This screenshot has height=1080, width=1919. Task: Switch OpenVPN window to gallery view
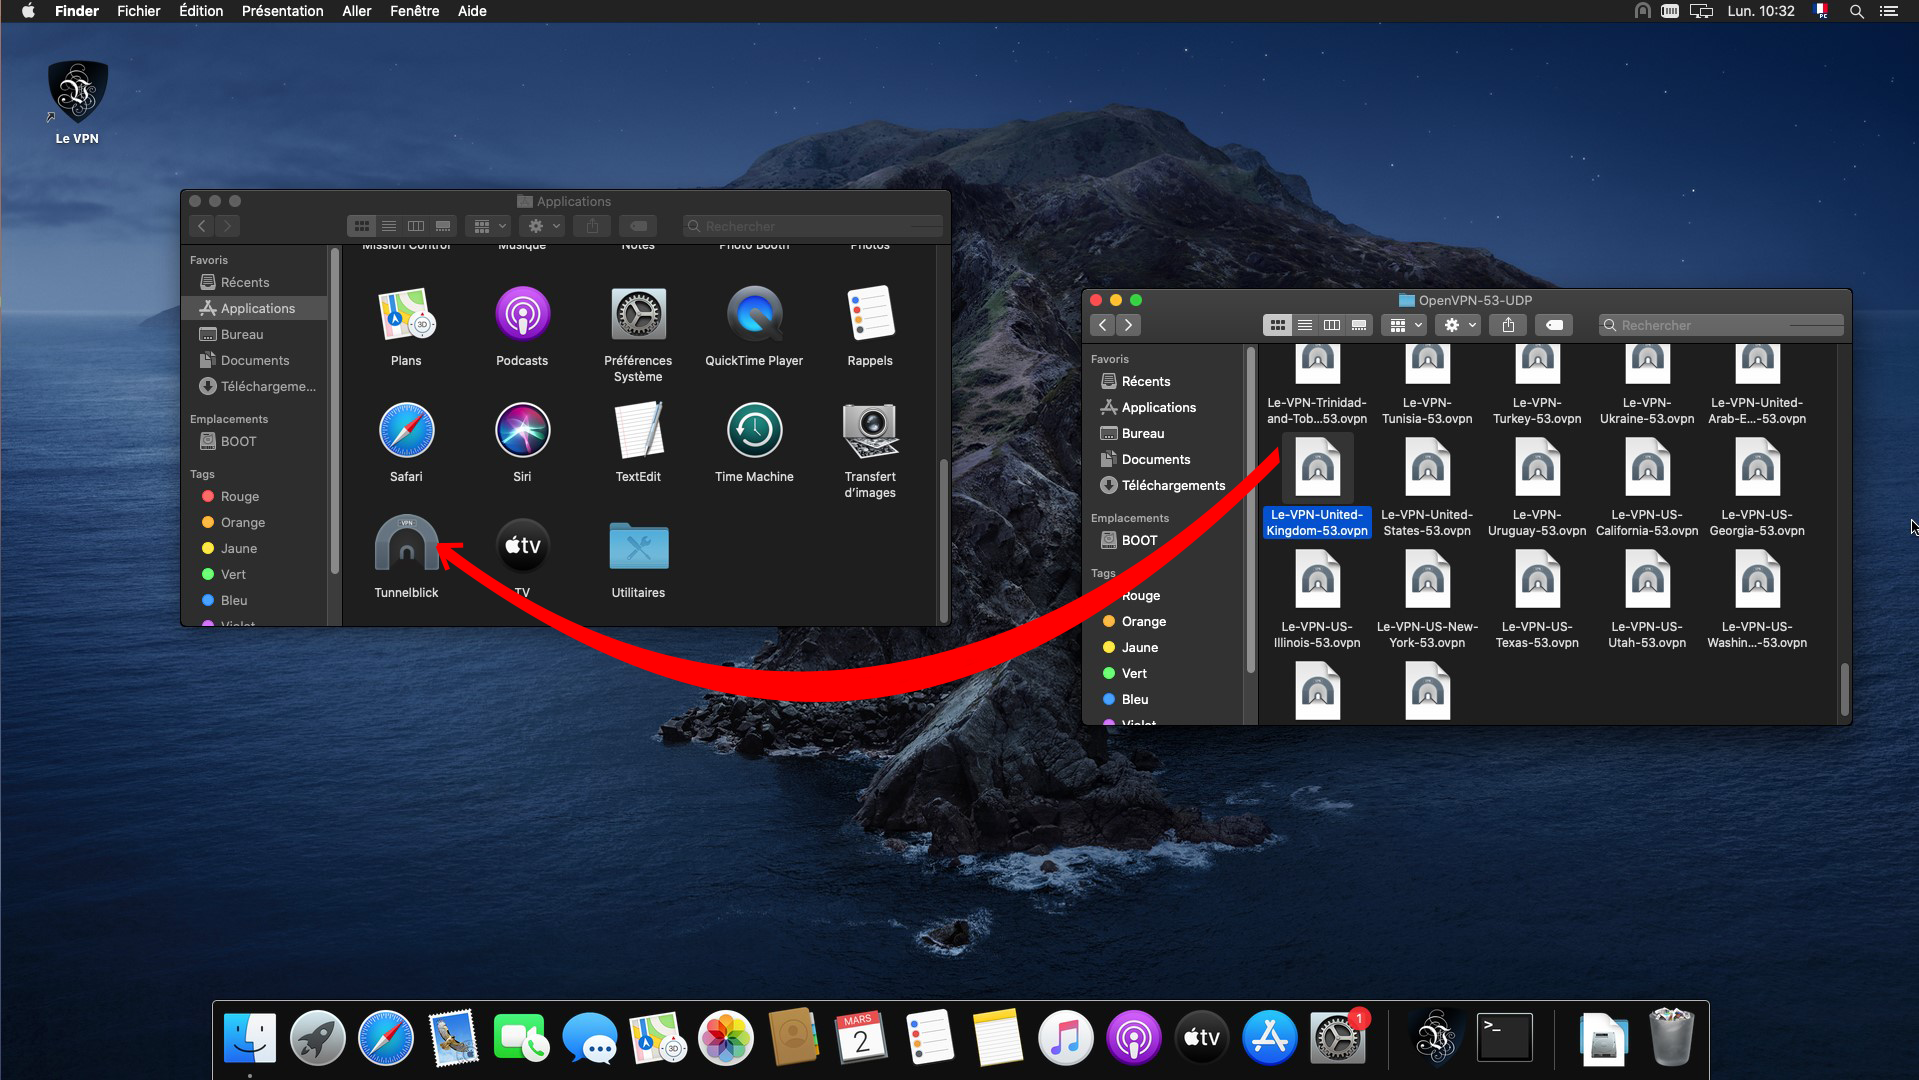1358,325
